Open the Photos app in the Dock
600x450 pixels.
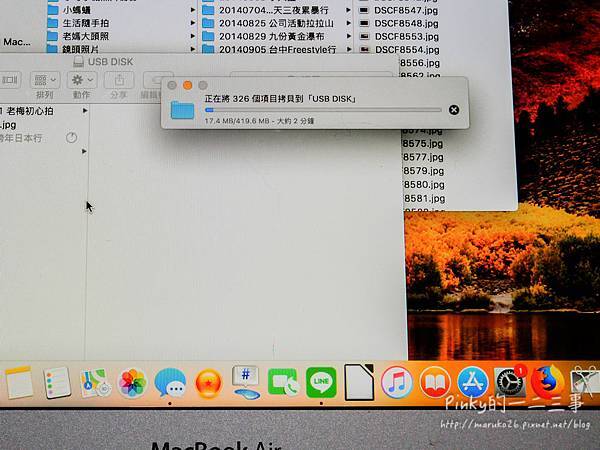pyautogui.click(x=132, y=383)
